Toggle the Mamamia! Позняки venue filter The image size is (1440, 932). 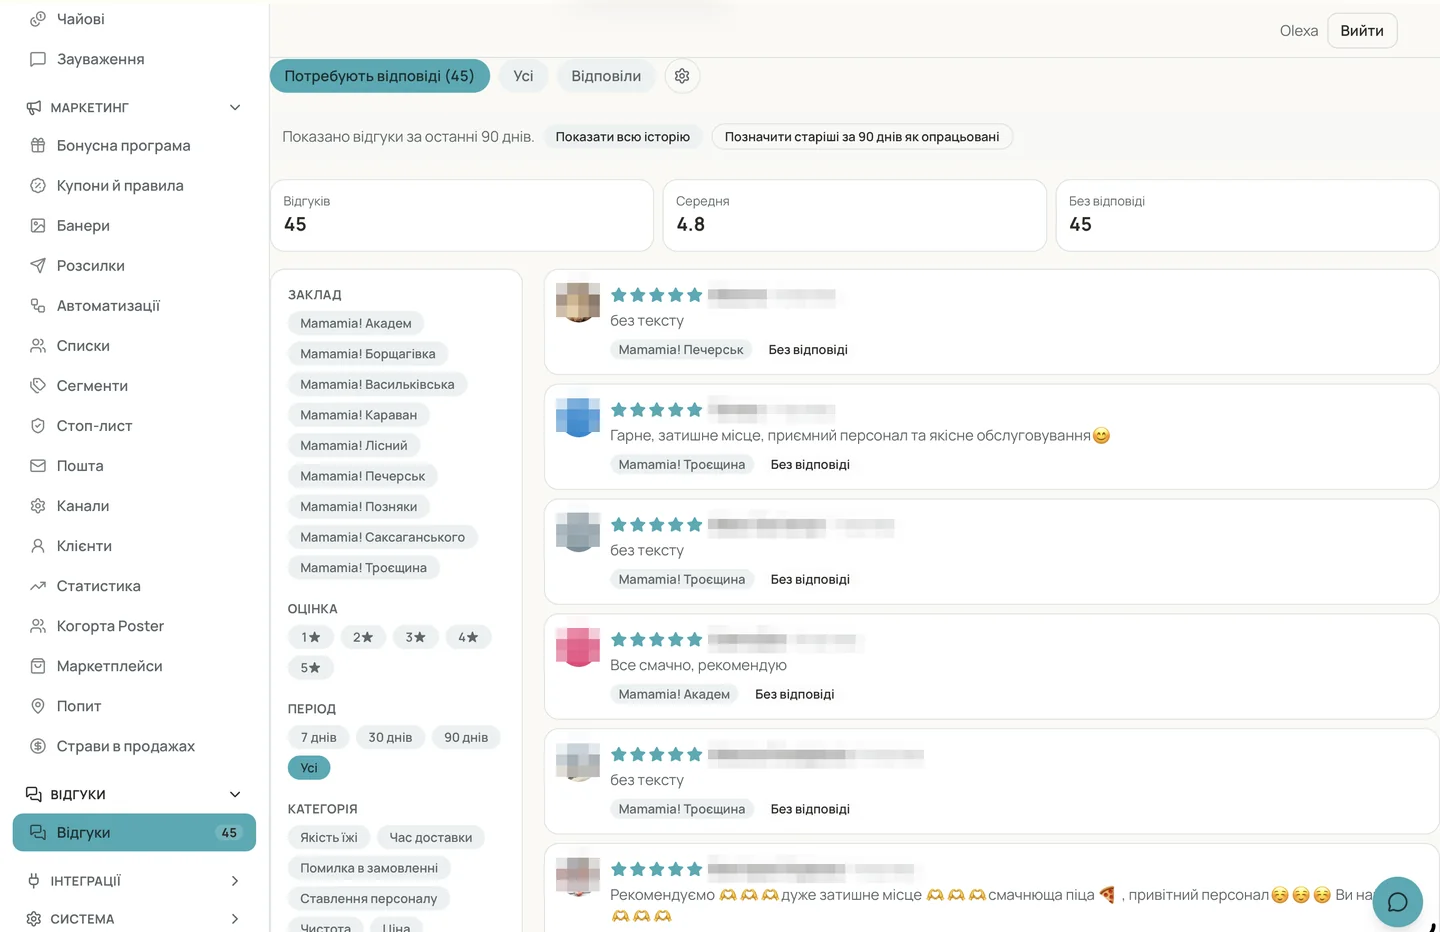[359, 506]
